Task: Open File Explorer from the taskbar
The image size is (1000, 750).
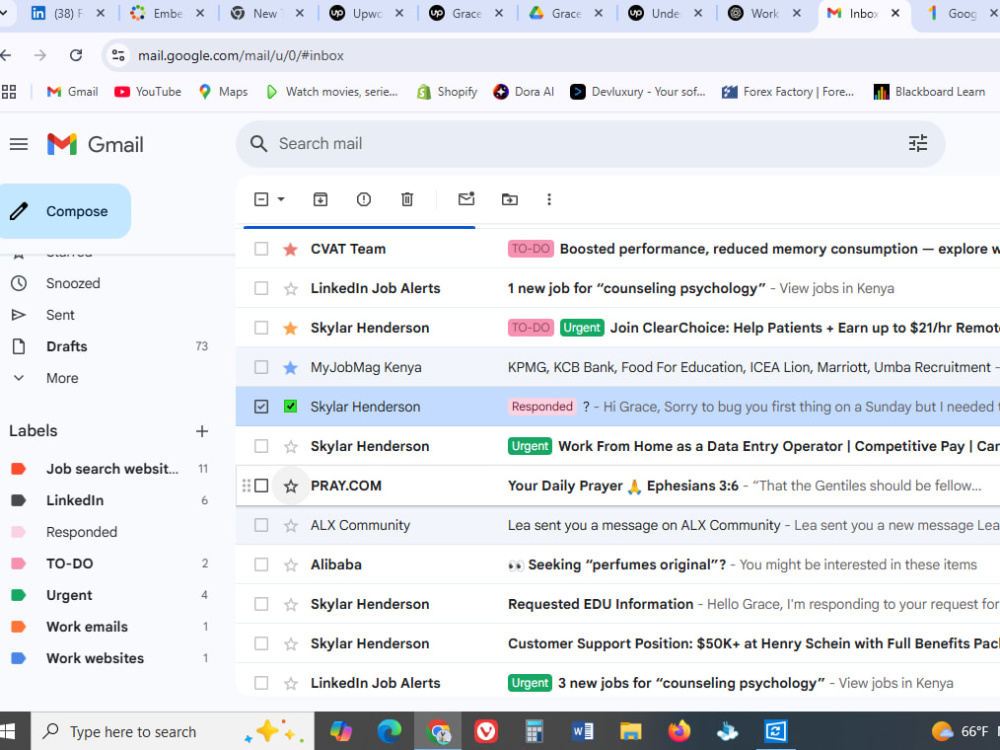Action: click(631, 732)
